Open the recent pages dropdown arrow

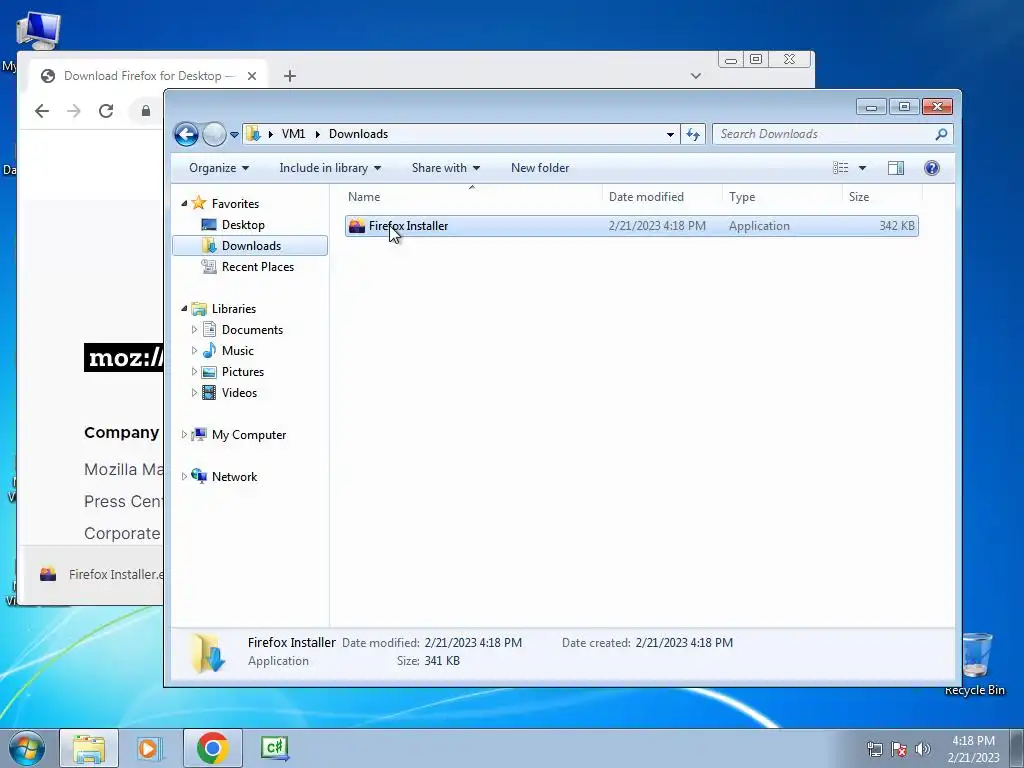(x=234, y=135)
